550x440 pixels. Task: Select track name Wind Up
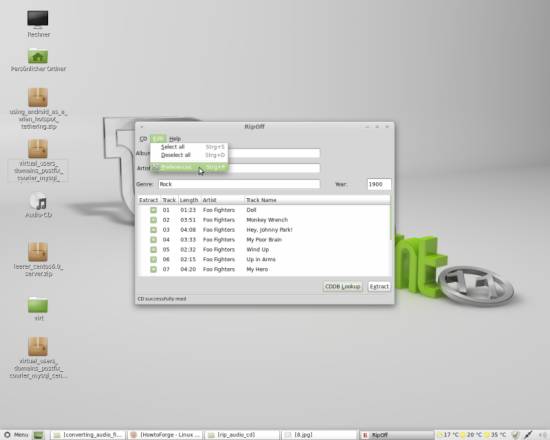[x=257, y=249]
